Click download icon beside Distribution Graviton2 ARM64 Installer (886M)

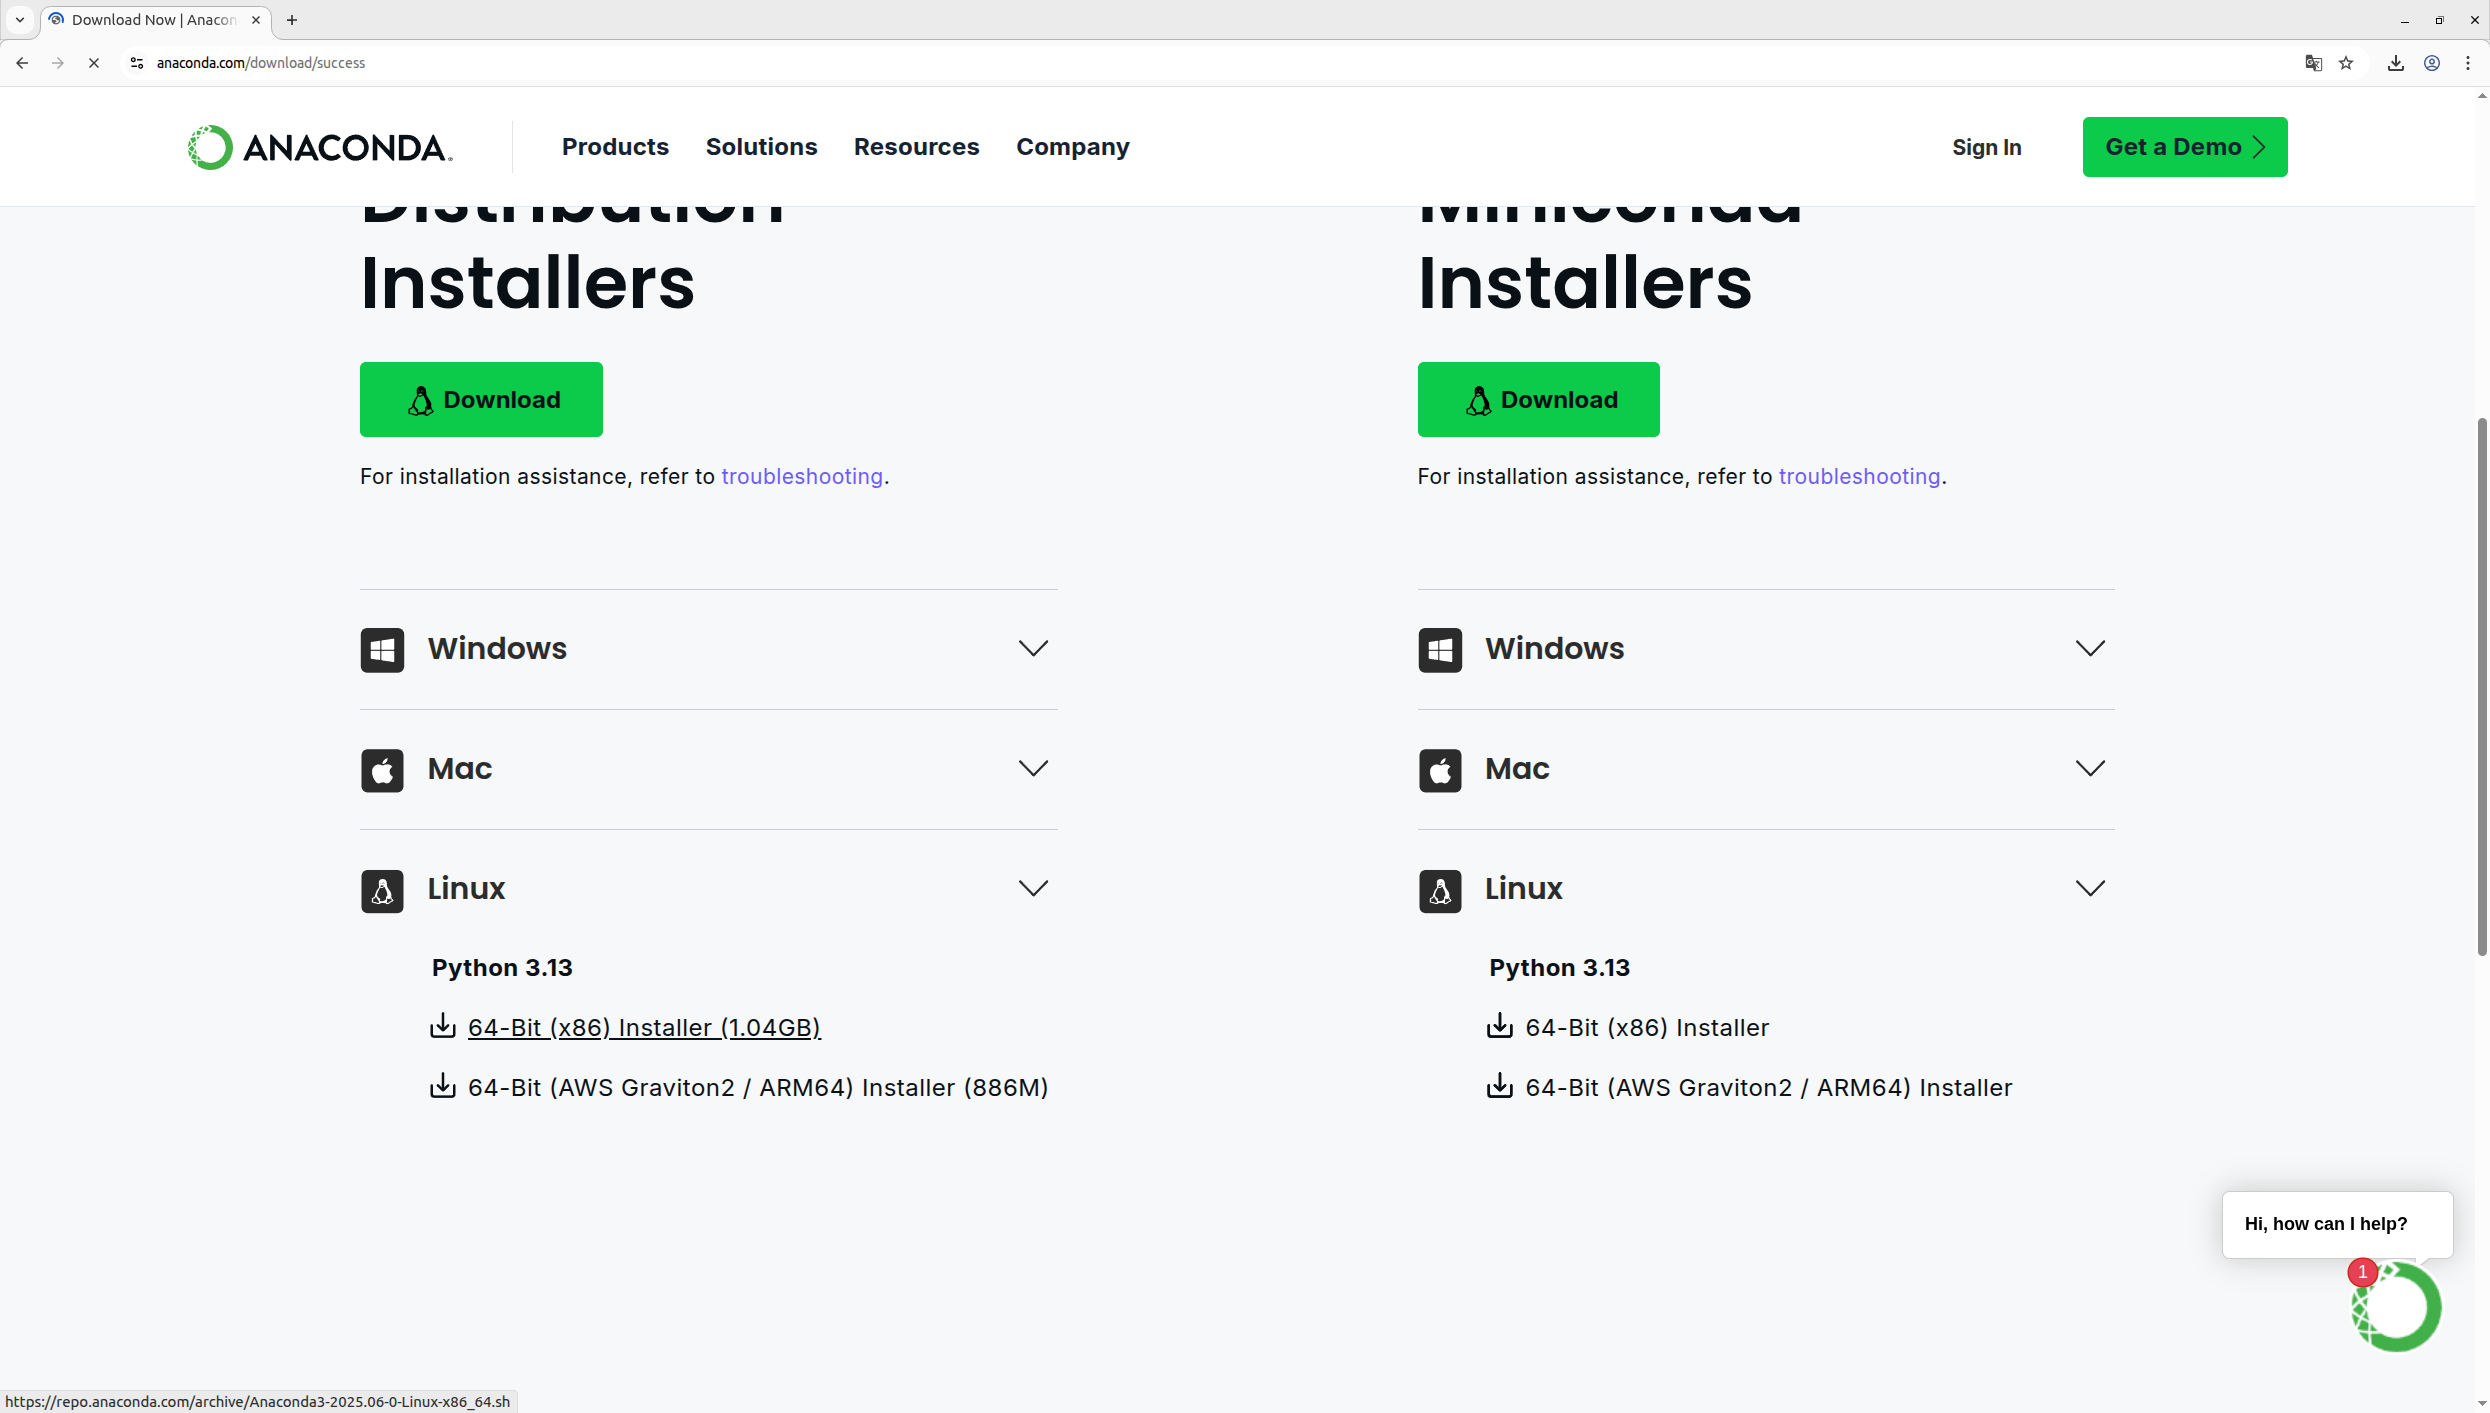tap(442, 1086)
